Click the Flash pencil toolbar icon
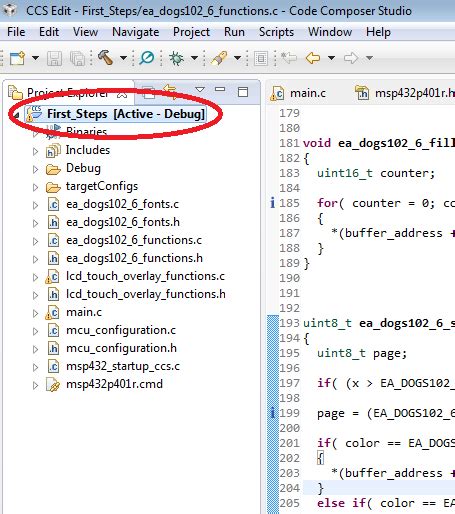The image size is (455, 514). [219, 58]
